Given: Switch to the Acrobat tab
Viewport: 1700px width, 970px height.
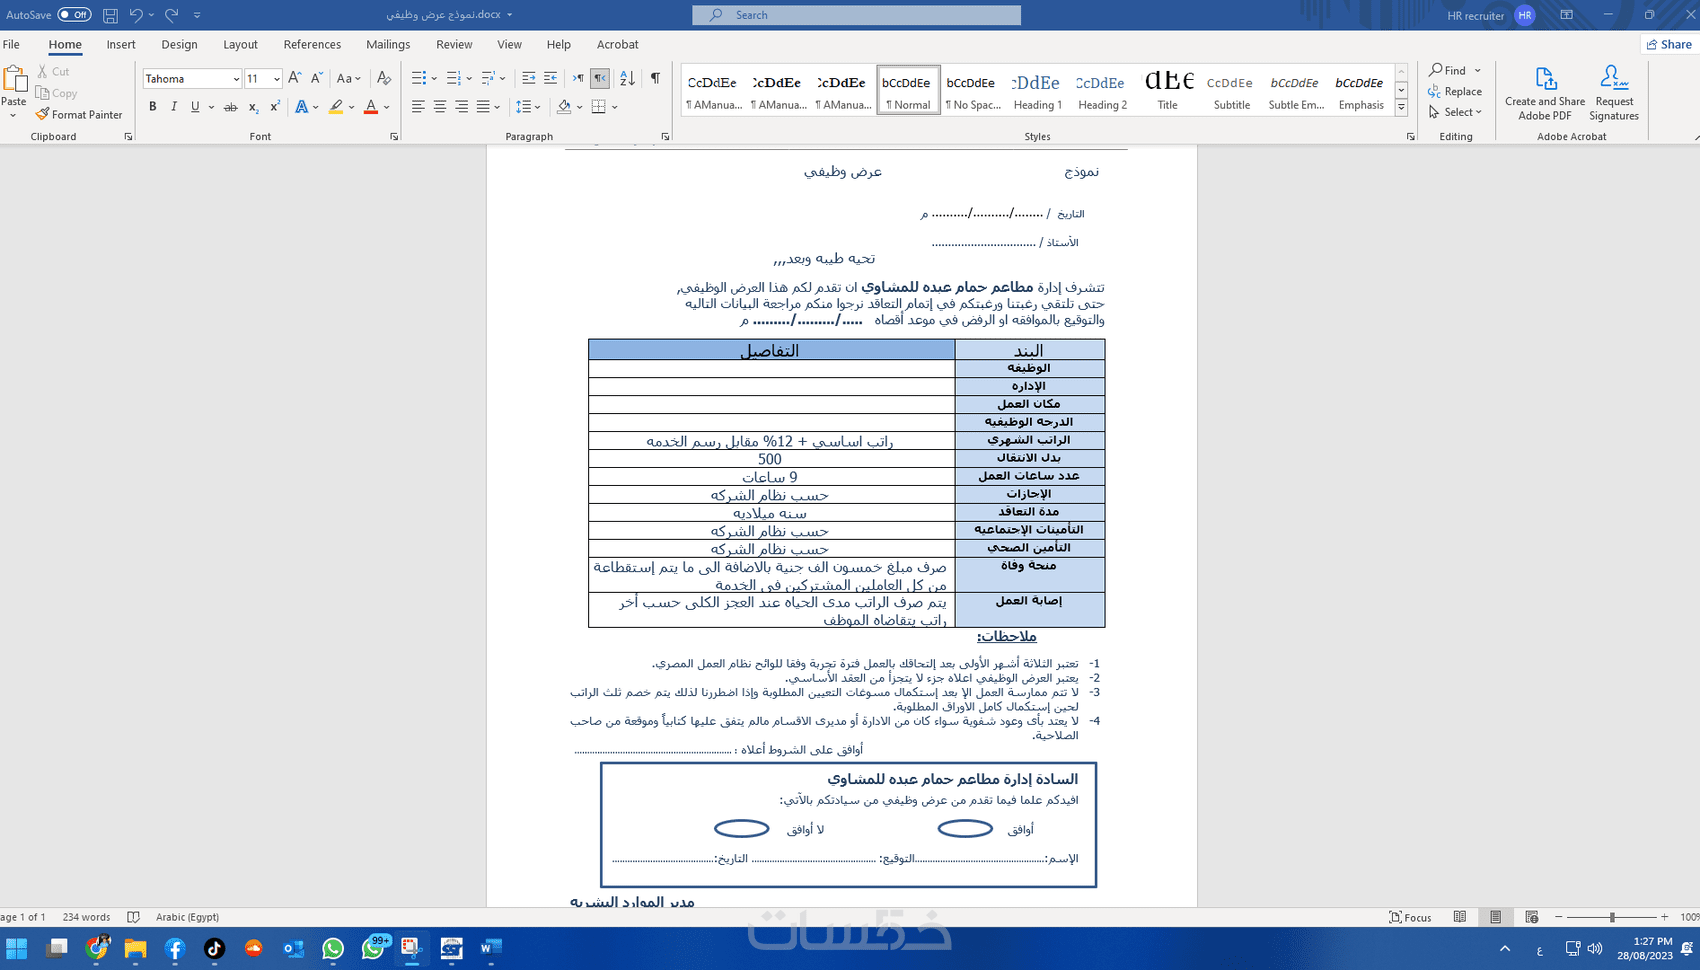Looking at the screenshot, I should point(617,44).
